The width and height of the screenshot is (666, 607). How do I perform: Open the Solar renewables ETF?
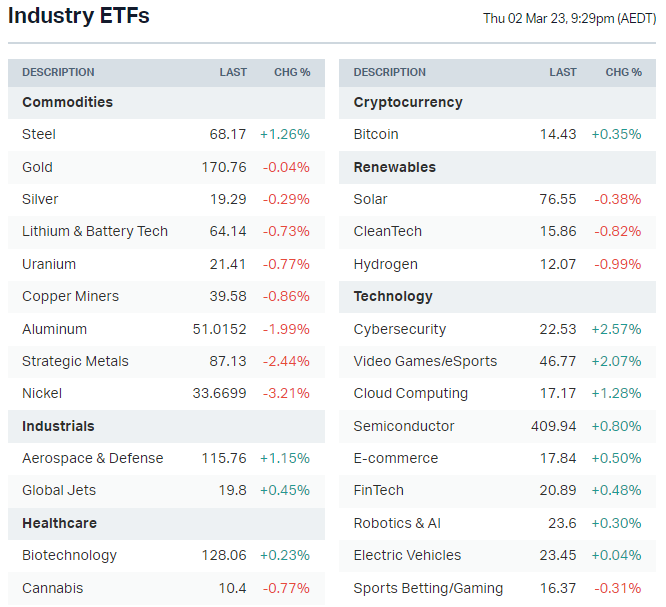tap(370, 199)
